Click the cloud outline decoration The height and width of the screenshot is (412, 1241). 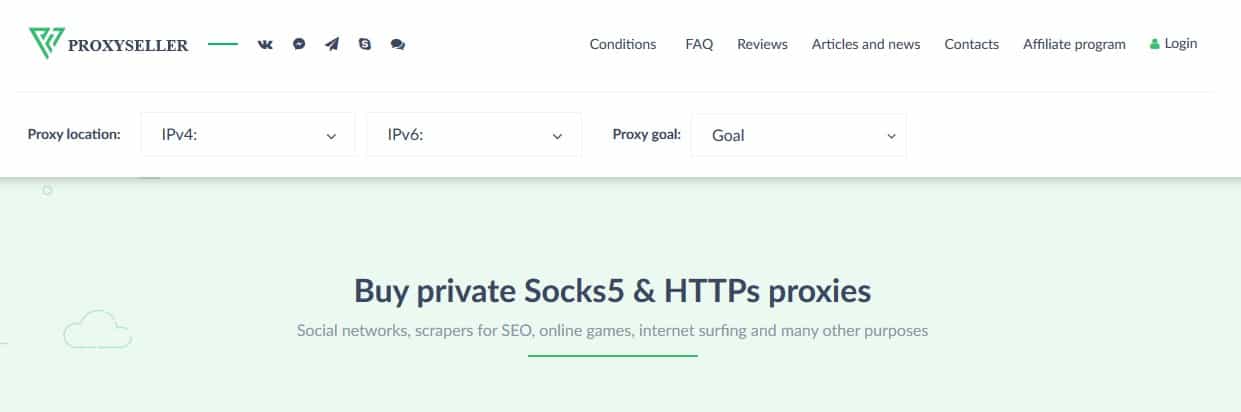[x=97, y=329]
